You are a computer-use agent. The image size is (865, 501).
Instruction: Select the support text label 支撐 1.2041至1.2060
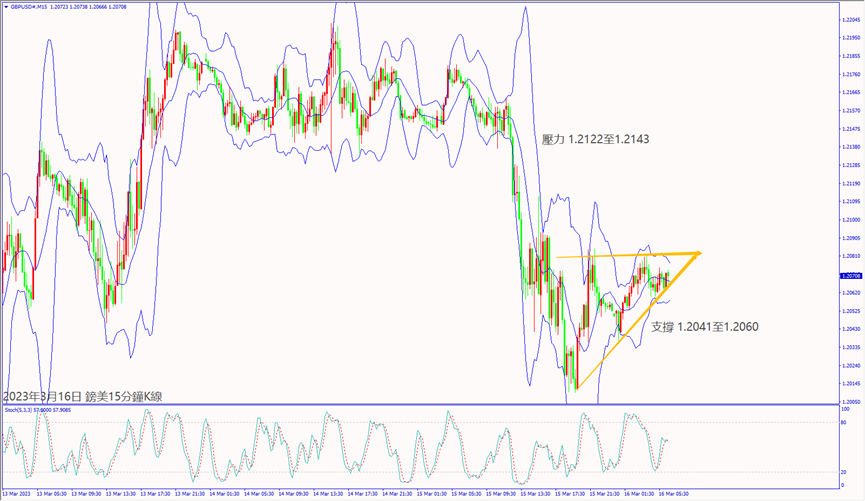[704, 326]
